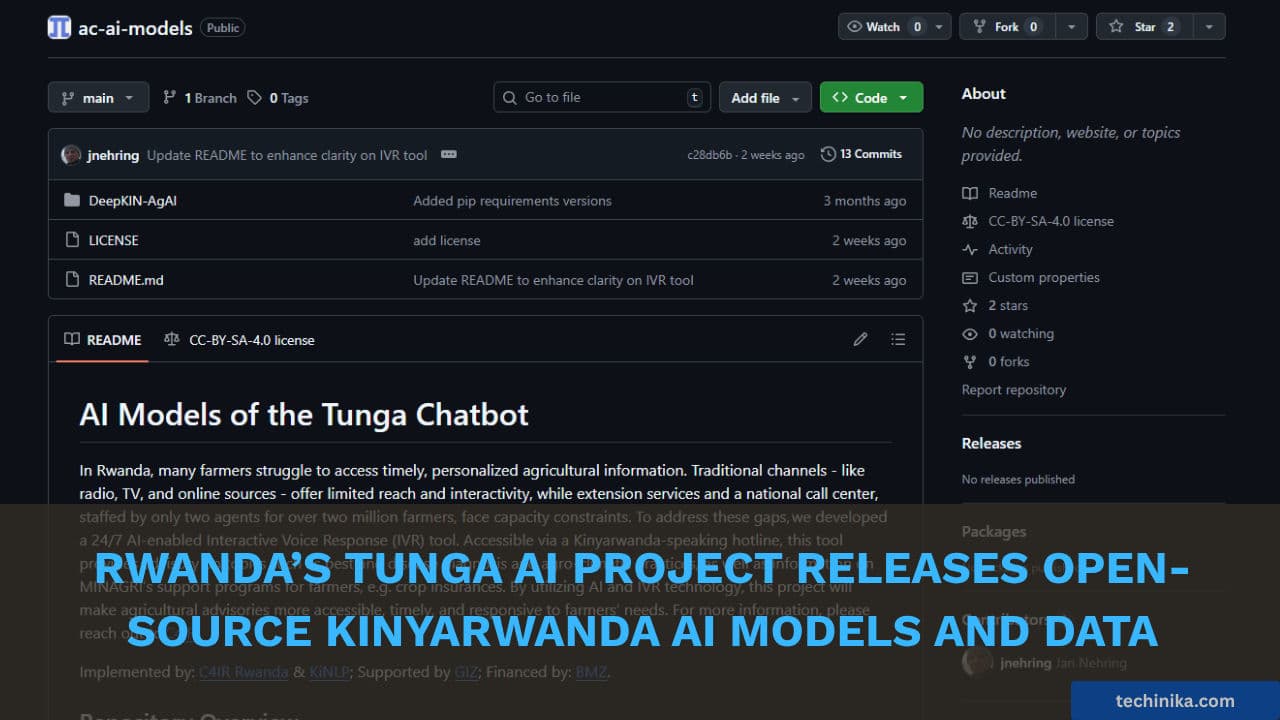Focus the Go to file search field

coord(602,97)
